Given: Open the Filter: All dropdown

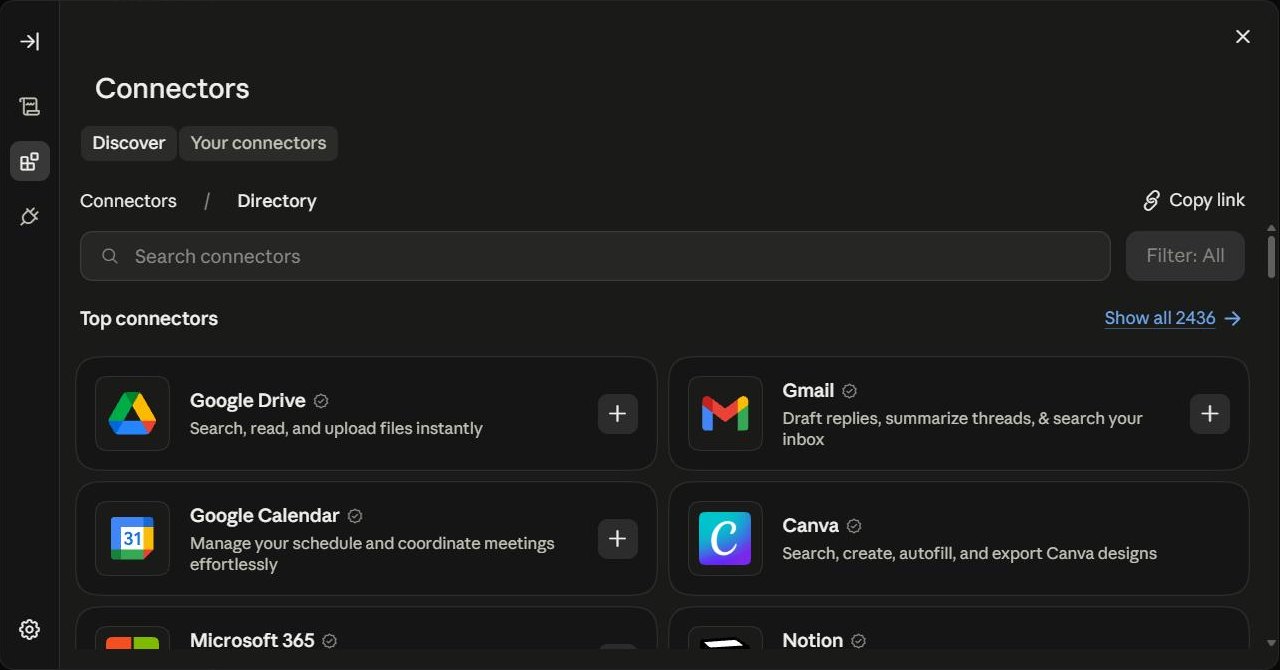Looking at the screenshot, I should [1185, 256].
